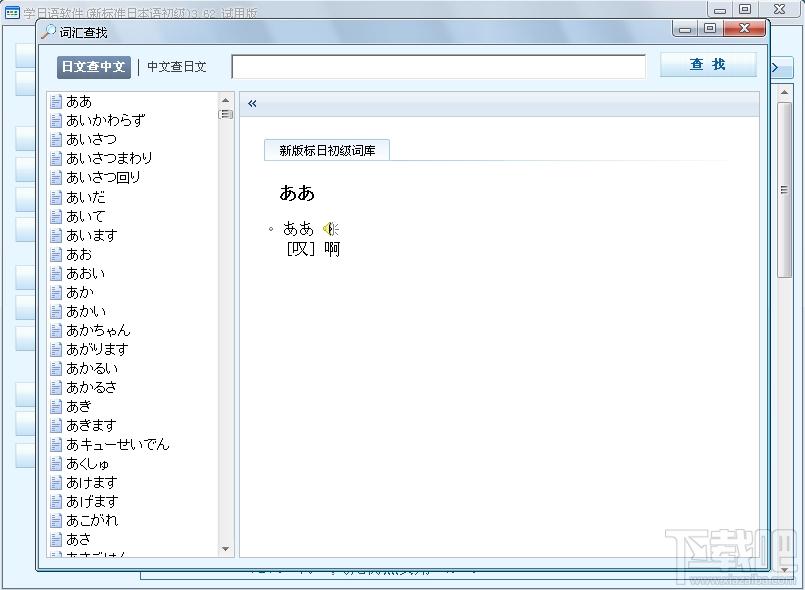Viewport: 805px width, 590px height.
Task: Select the あキューせいでん entry
Action: [x=118, y=444]
